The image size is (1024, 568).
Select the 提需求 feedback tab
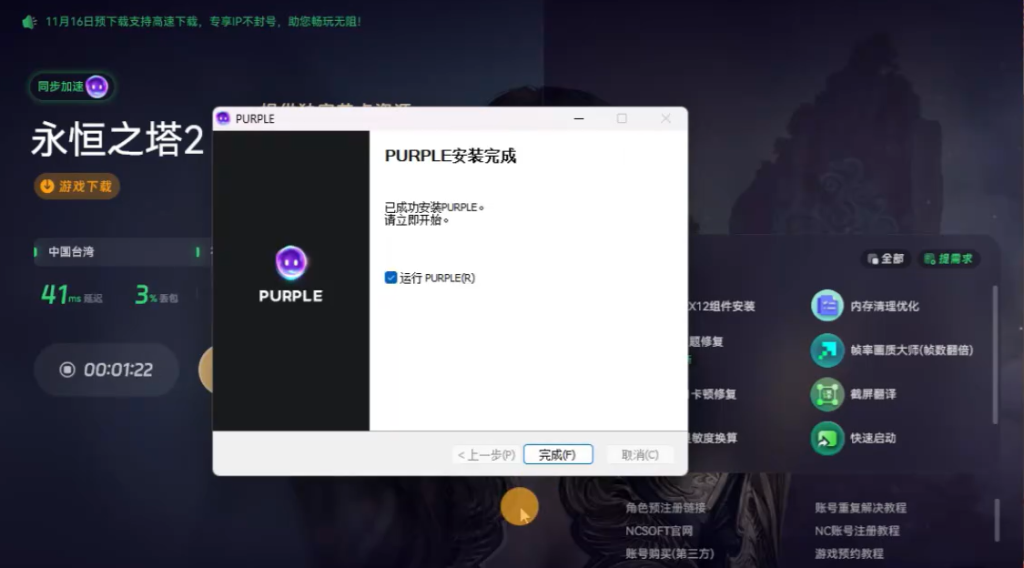(948, 259)
